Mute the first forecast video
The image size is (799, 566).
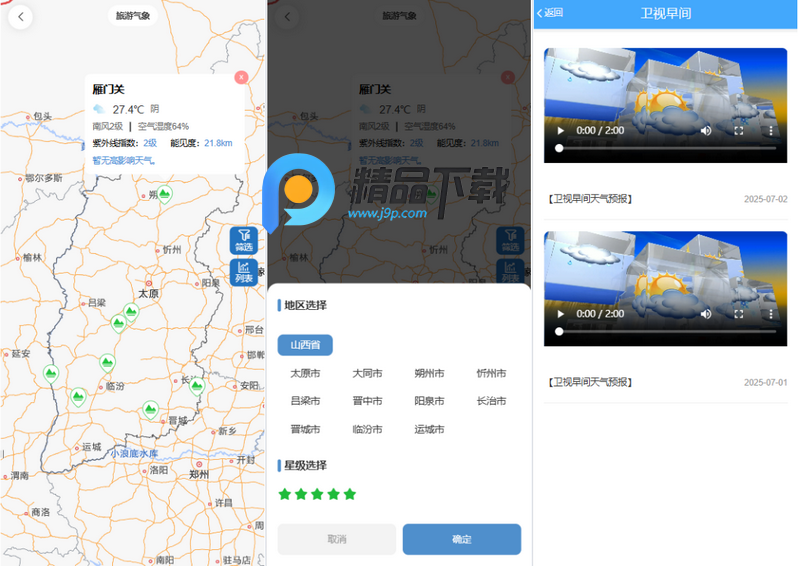click(706, 130)
